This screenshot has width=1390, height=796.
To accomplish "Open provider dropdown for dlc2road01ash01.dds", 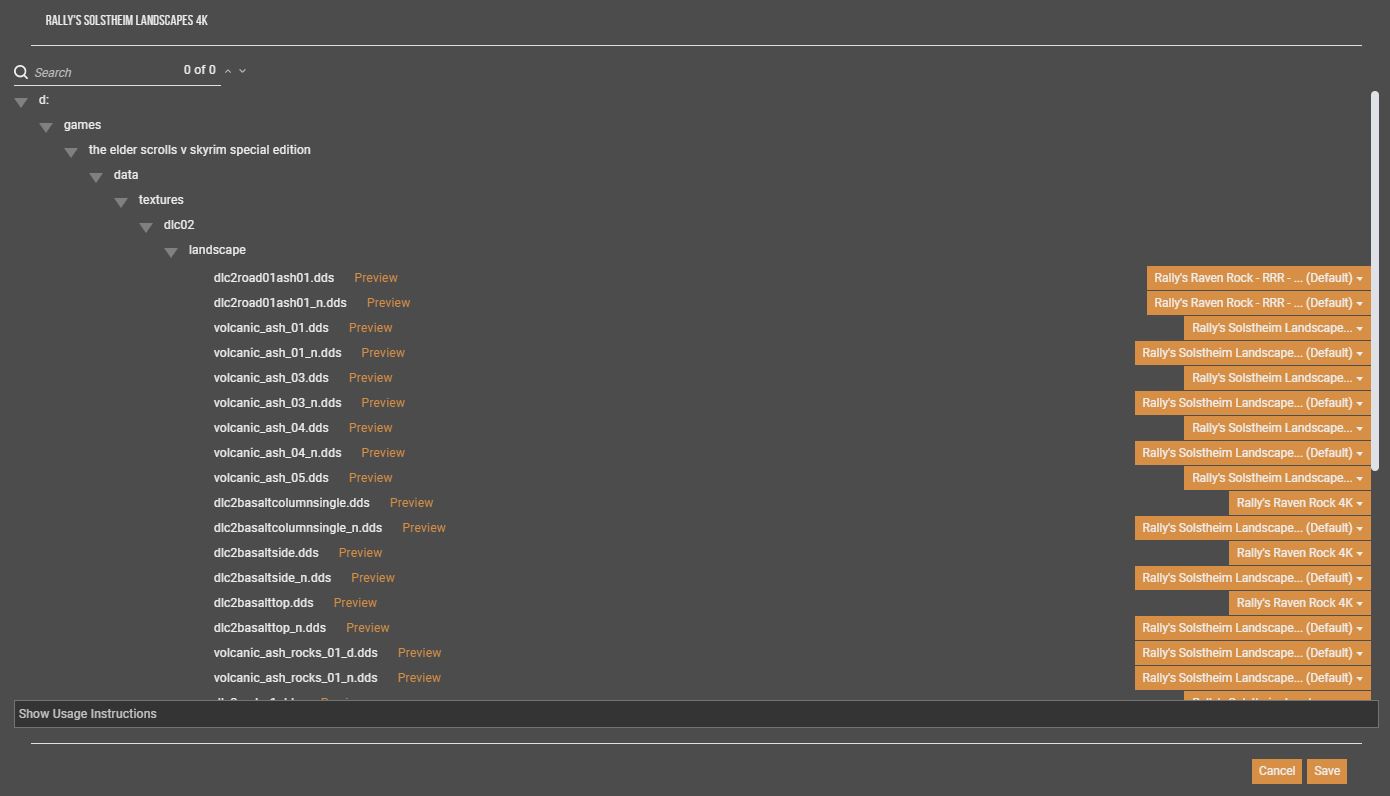I will [x=1257, y=277].
